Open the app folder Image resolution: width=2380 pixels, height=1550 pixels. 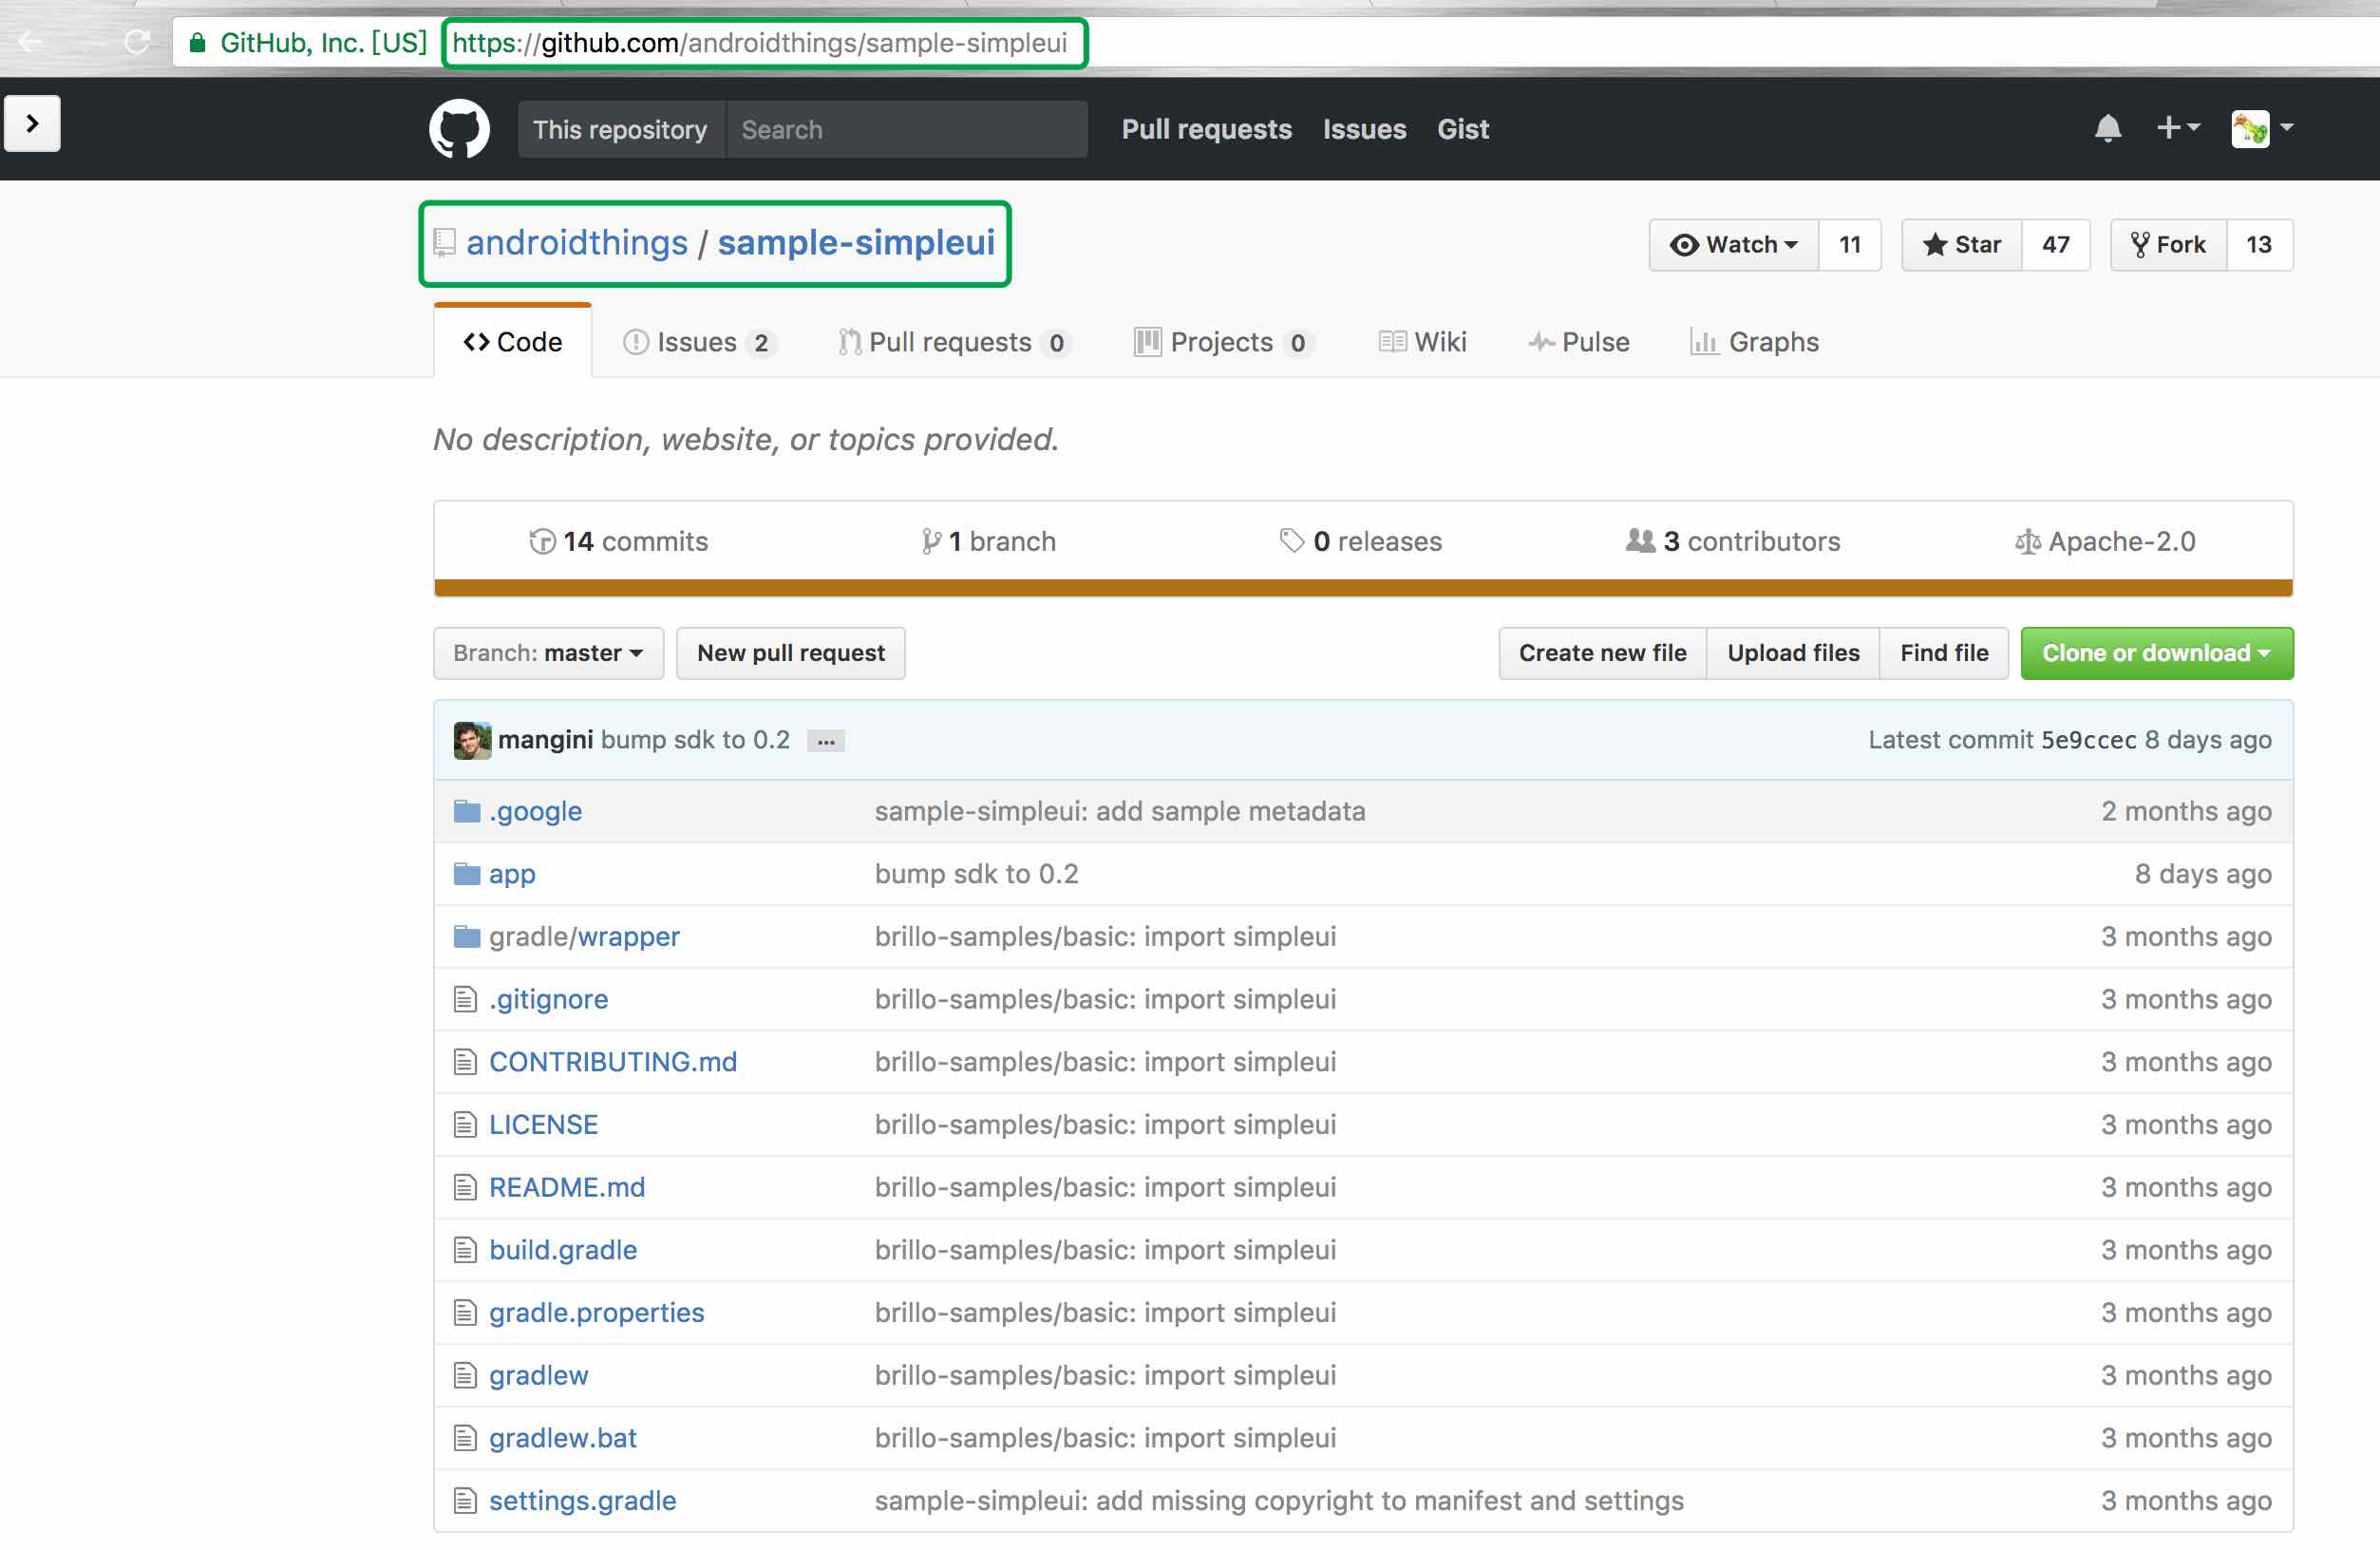click(512, 874)
